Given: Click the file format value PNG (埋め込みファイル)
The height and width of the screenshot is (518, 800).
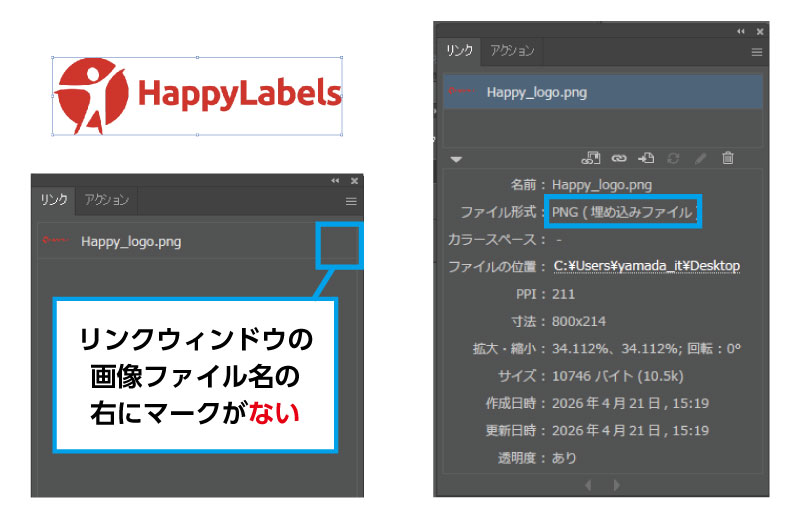Looking at the screenshot, I should click(625, 212).
